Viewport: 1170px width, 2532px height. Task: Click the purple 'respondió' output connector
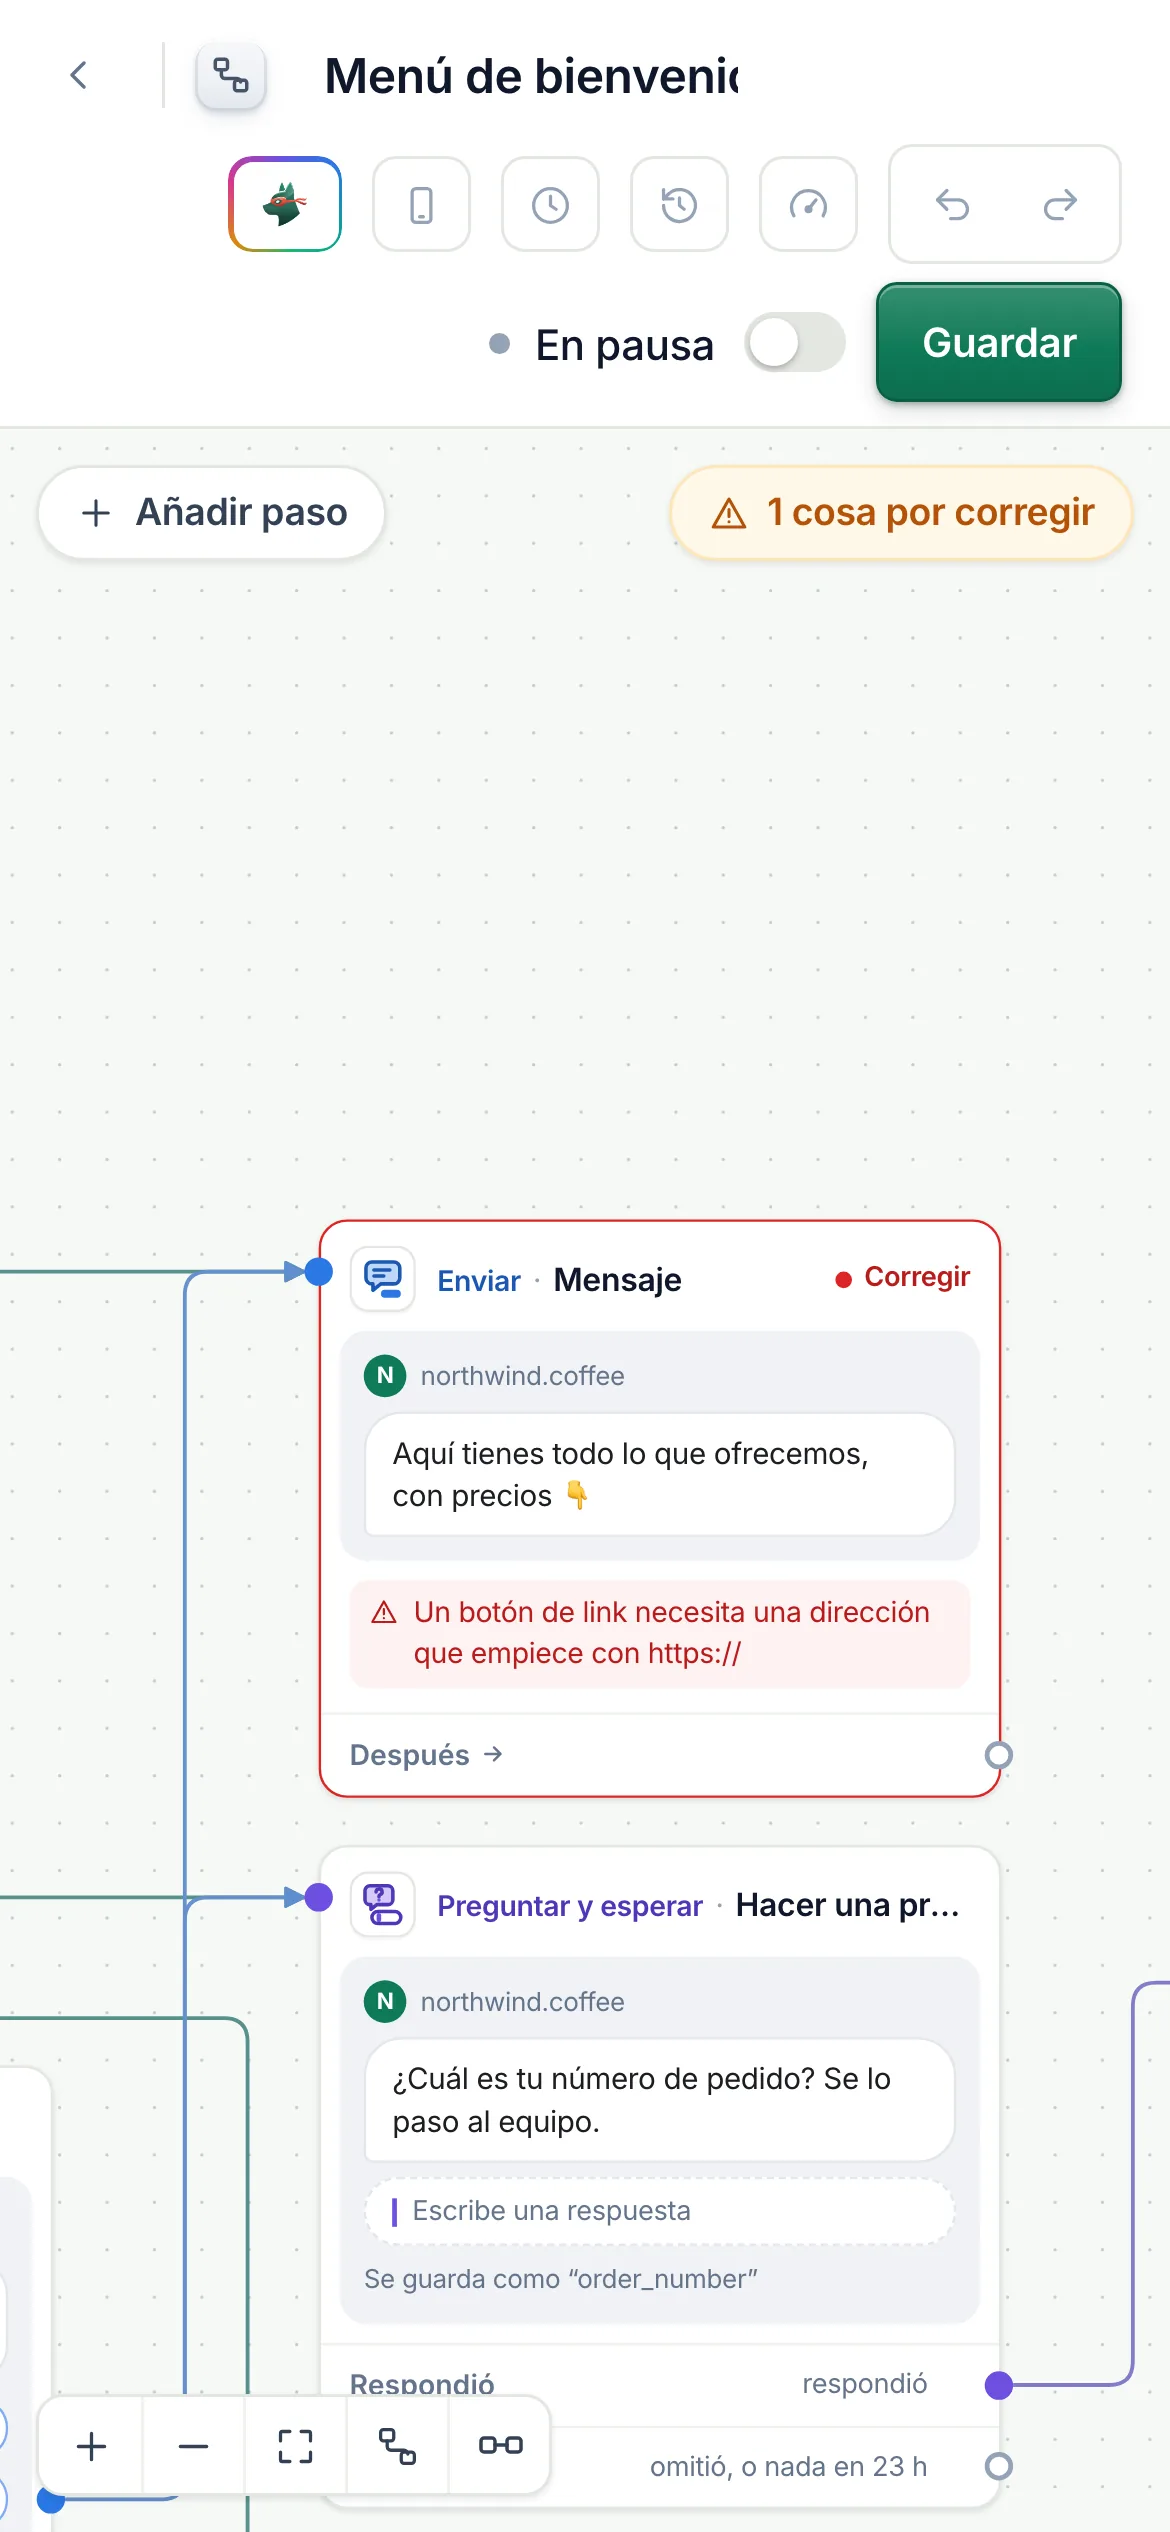click(x=998, y=2385)
